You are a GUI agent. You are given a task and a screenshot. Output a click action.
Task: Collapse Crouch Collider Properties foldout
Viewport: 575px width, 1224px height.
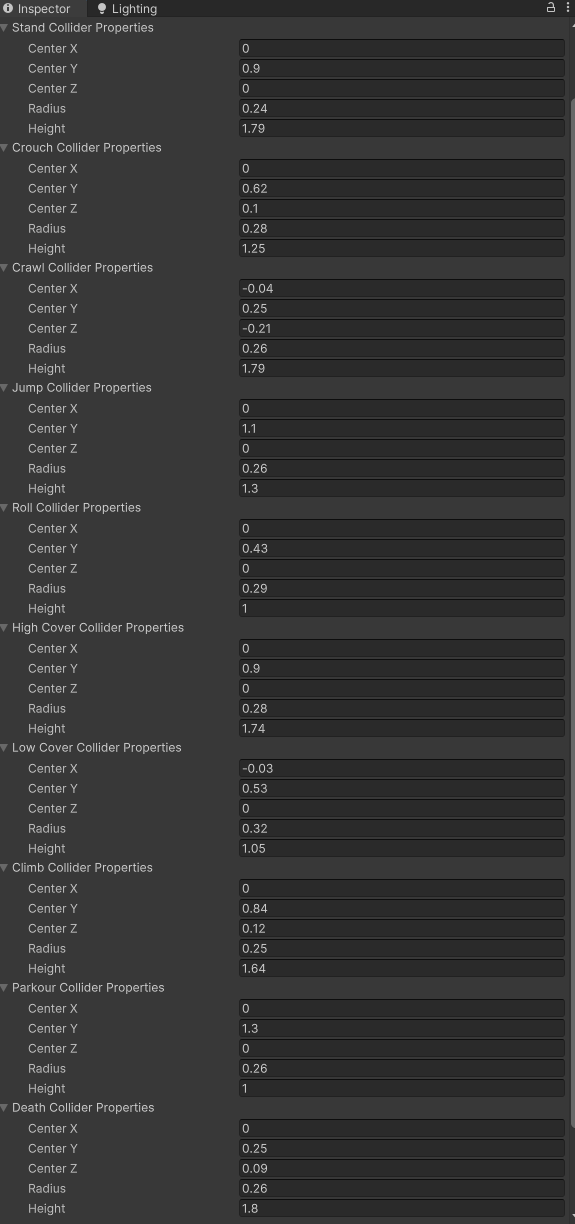pyautogui.click(x=5, y=148)
